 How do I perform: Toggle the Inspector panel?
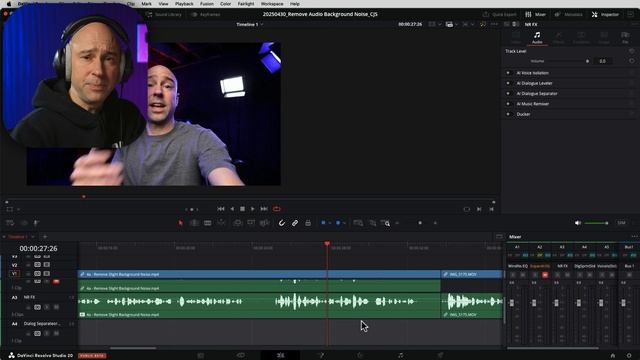(605, 14)
